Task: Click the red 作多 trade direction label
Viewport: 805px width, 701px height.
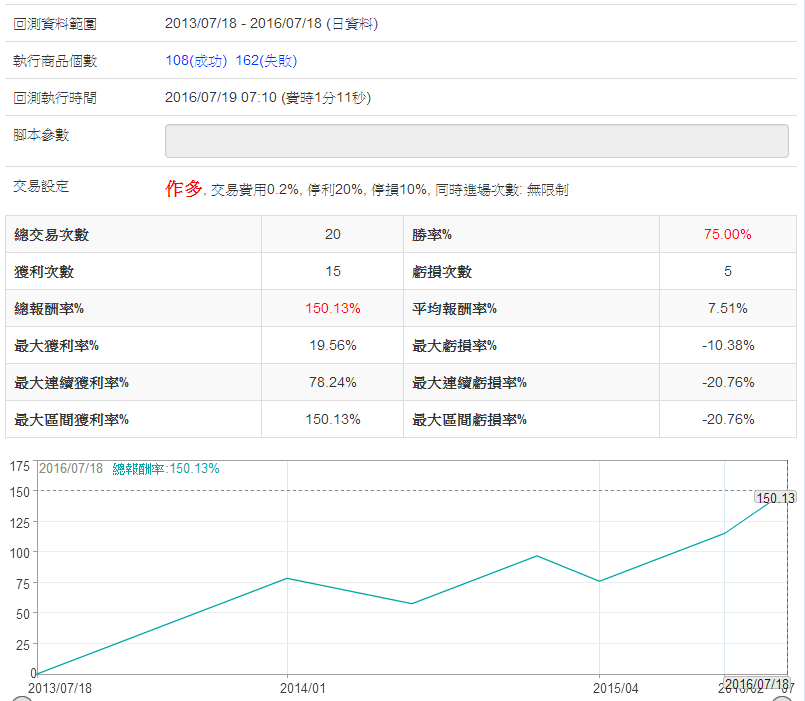Action: (183, 189)
